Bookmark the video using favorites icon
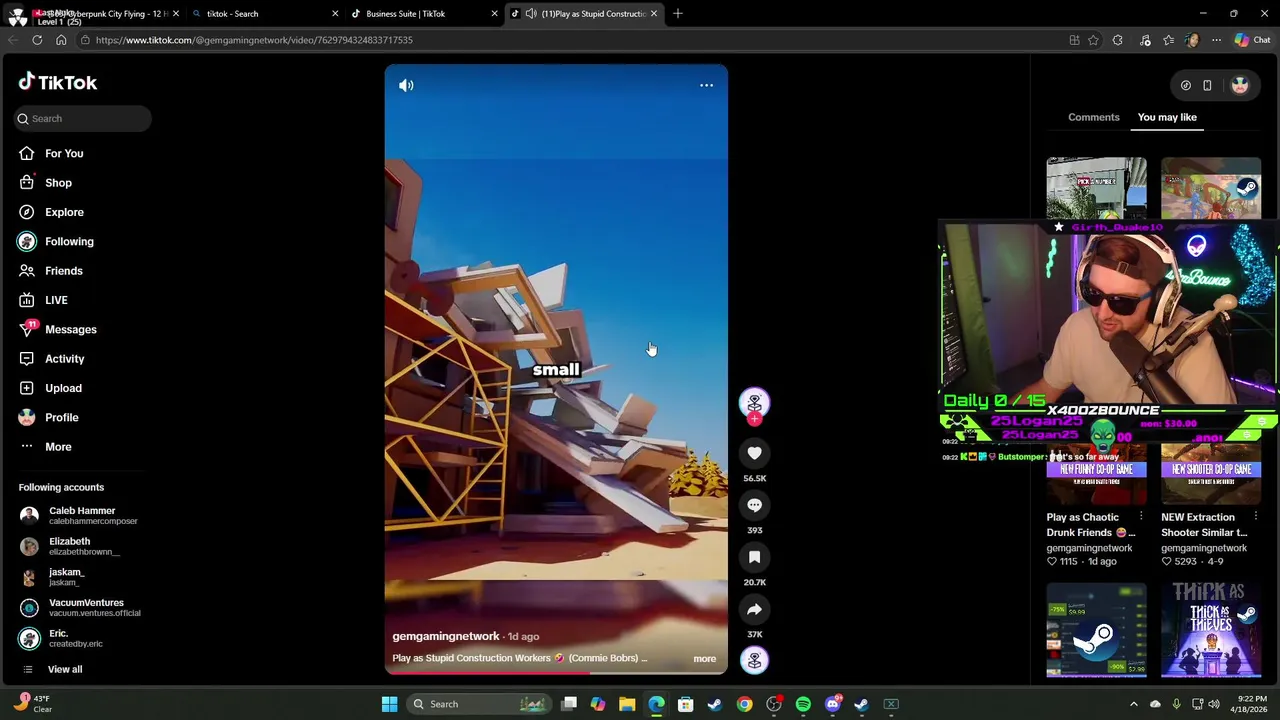The width and height of the screenshot is (1280, 720). coord(754,557)
